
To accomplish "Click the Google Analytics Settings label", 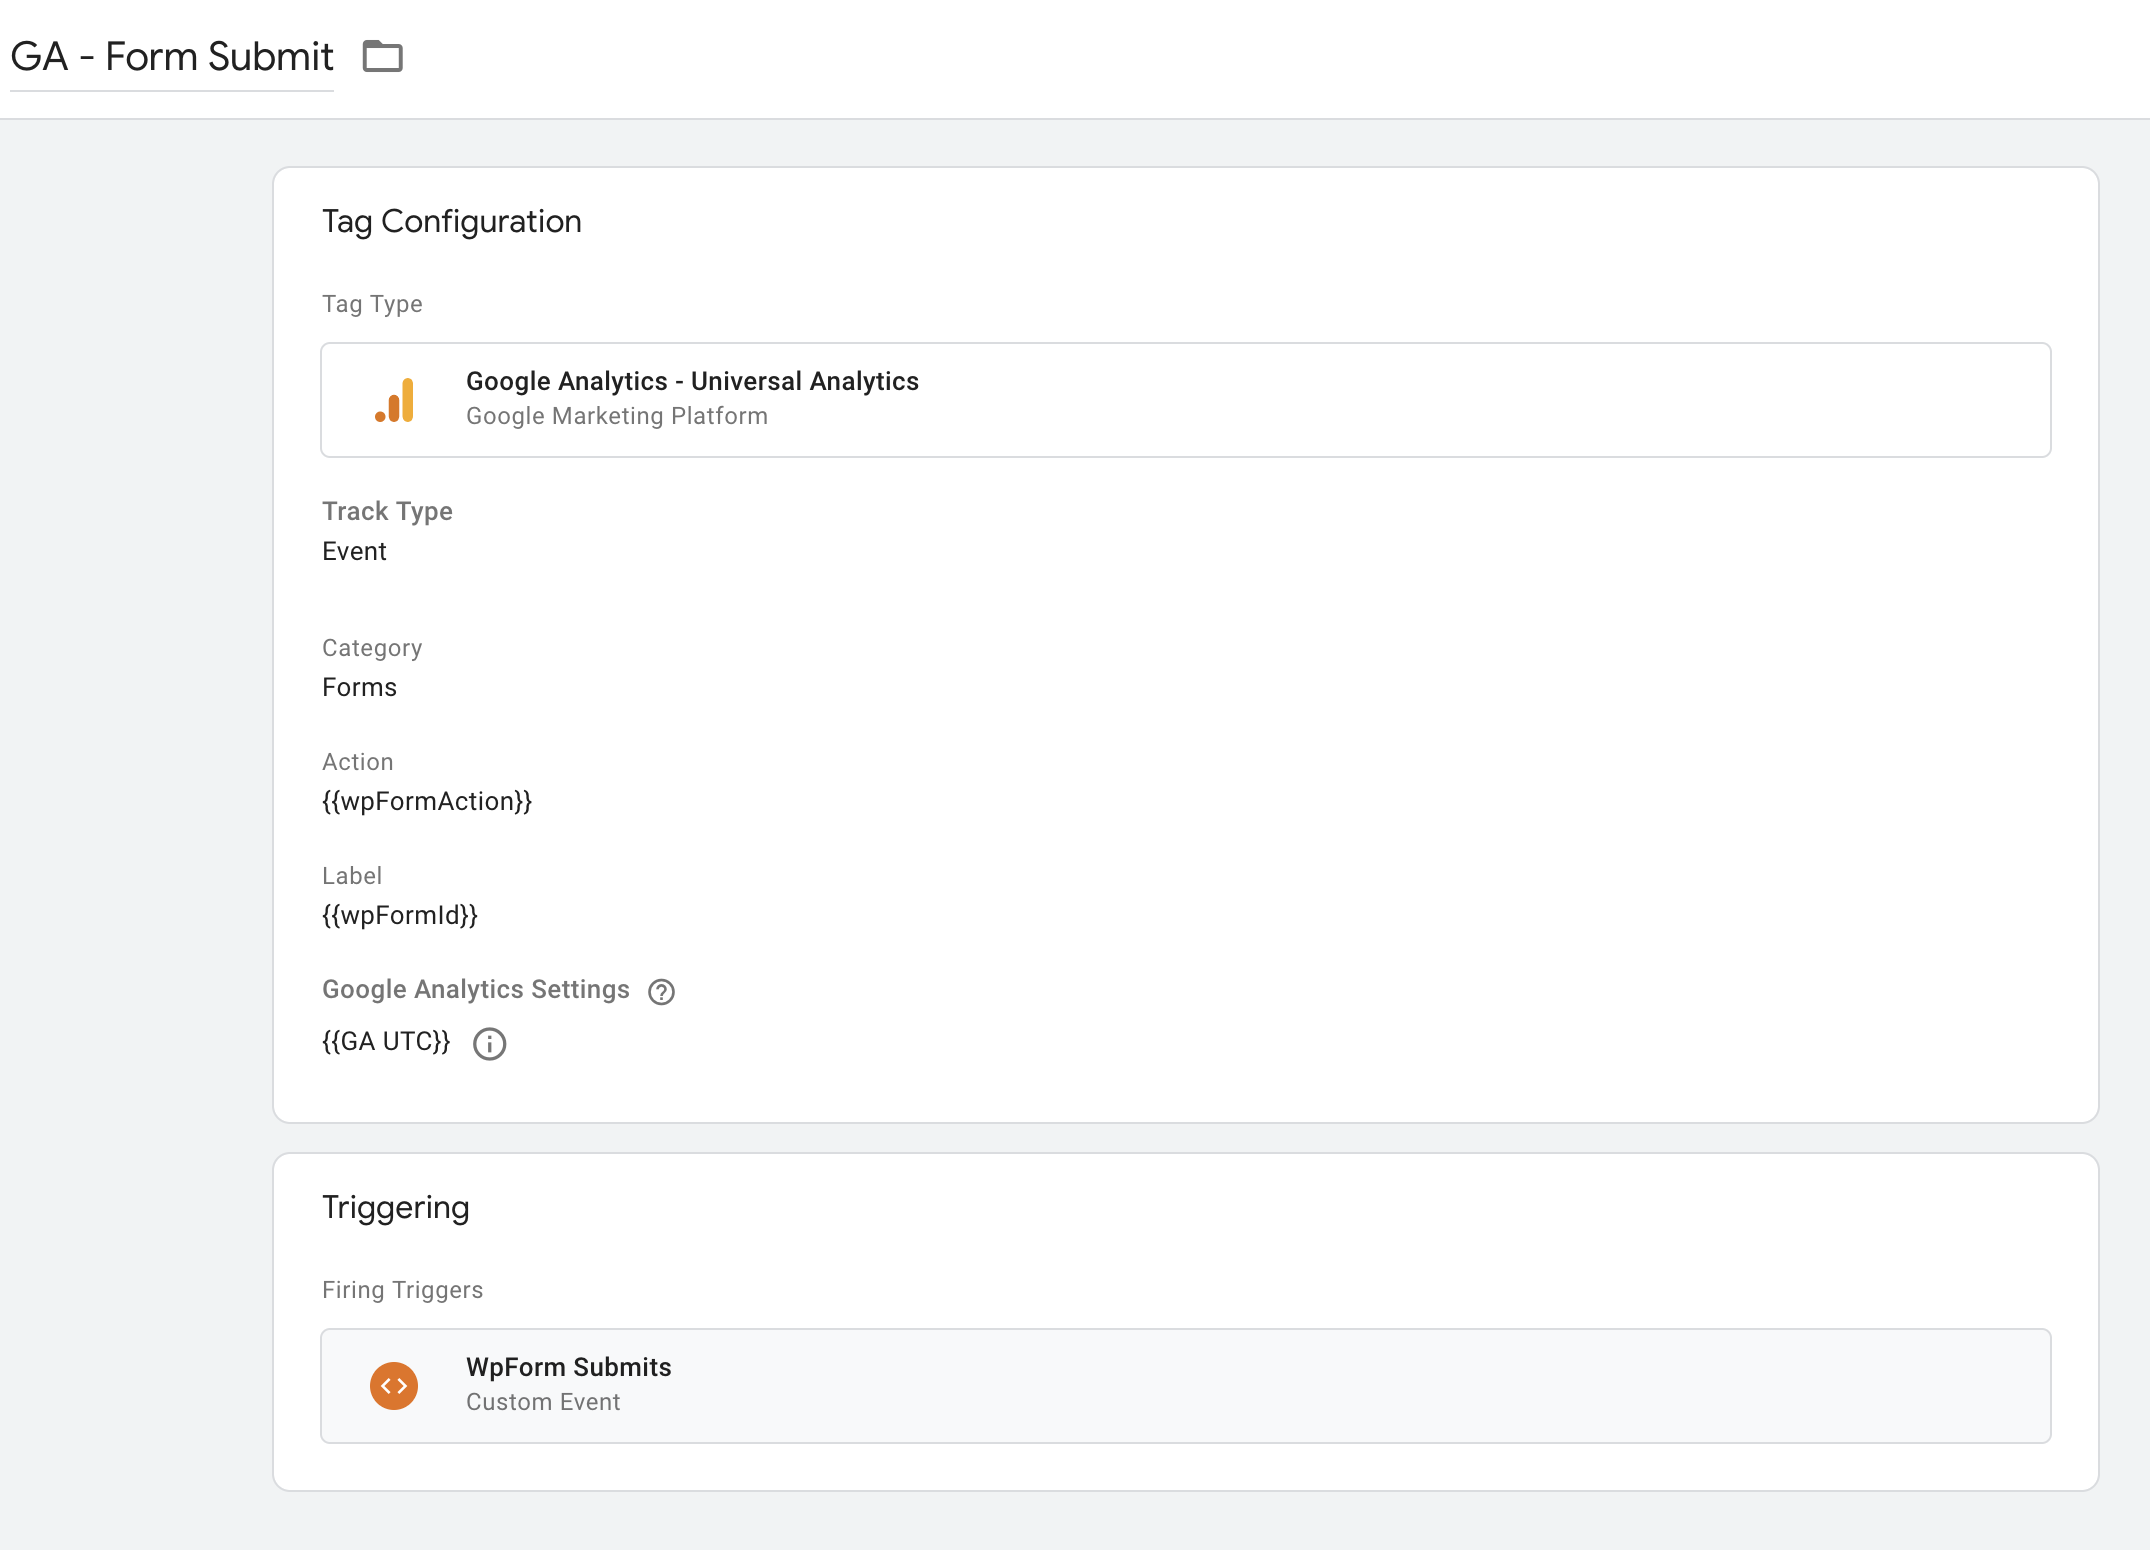I will pyautogui.click(x=476, y=989).
